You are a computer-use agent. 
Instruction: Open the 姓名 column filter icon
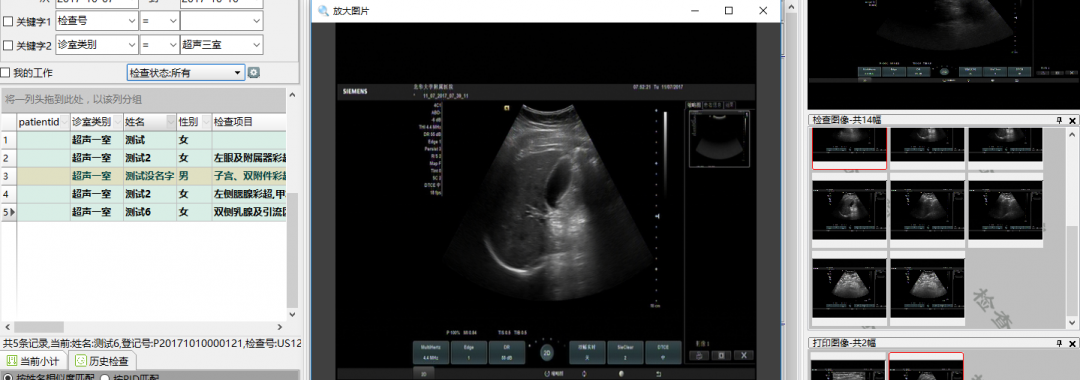[x=171, y=123]
